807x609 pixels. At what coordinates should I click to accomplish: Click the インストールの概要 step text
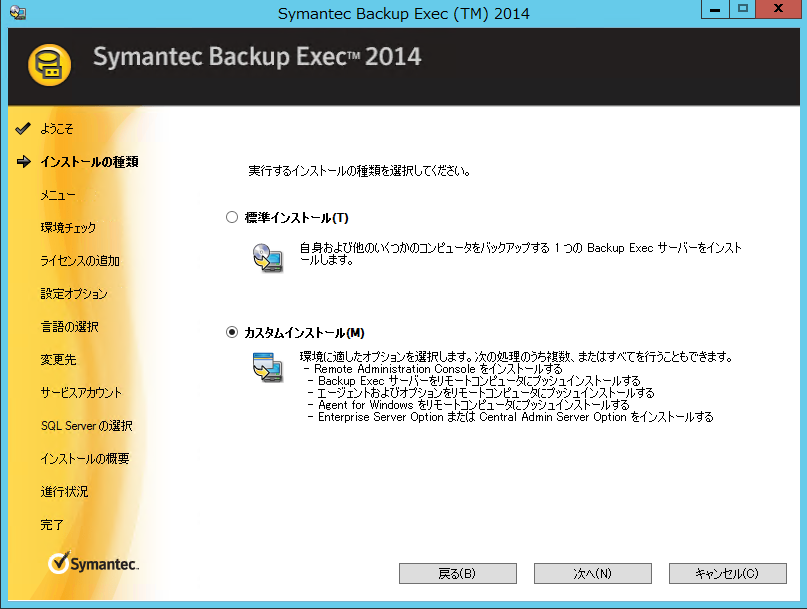click(x=85, y=459)
